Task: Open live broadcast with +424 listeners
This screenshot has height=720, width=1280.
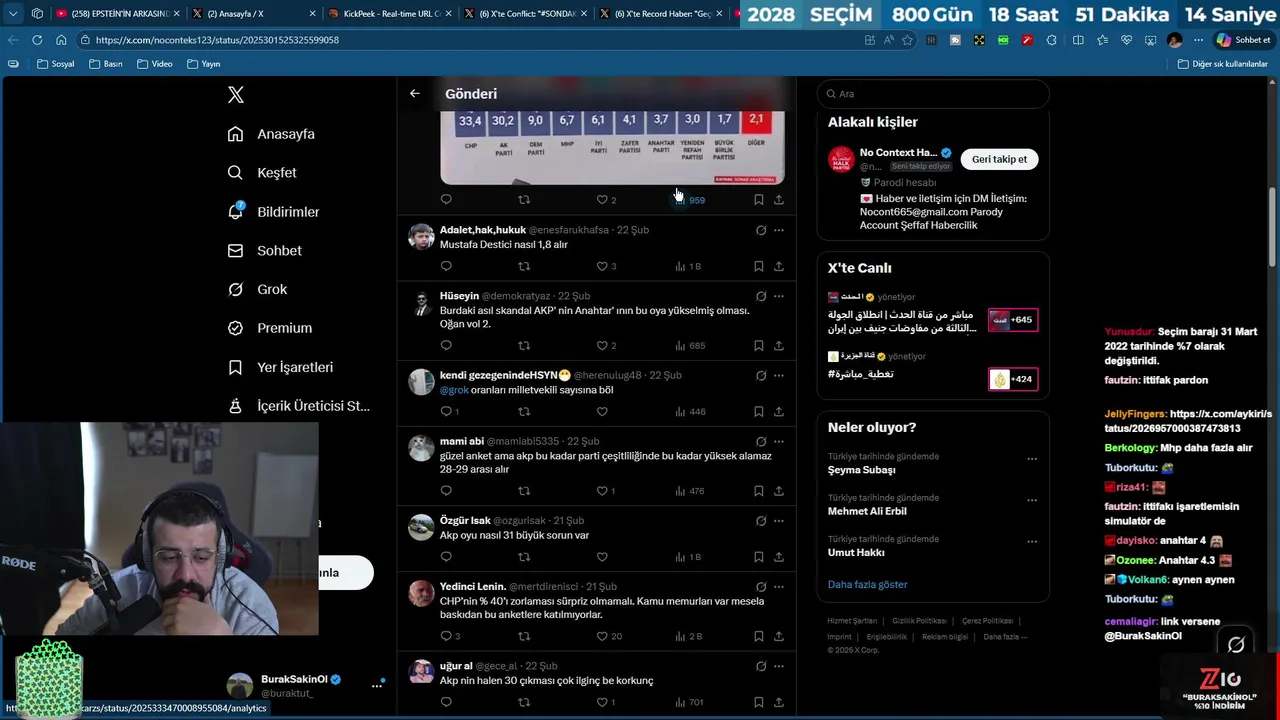Action: (x=1012, y=379)
